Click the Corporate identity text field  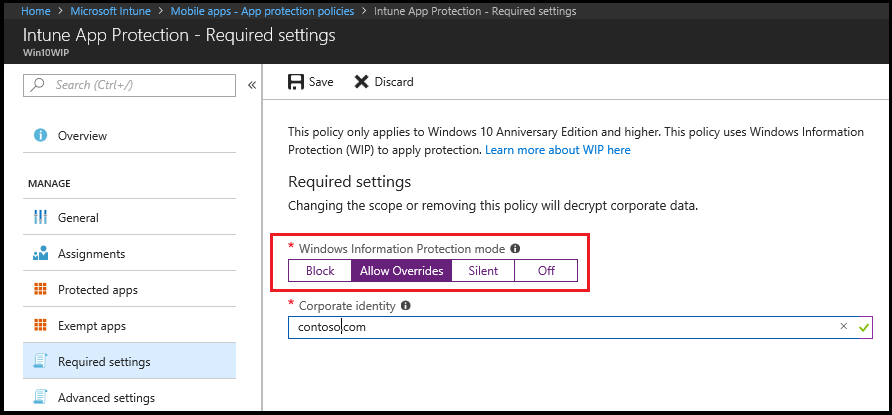560,327
